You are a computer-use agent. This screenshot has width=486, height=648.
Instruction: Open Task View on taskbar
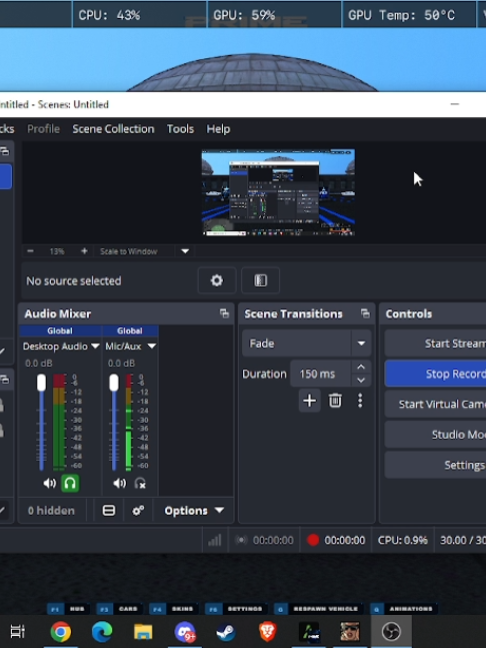pos(18,631)
